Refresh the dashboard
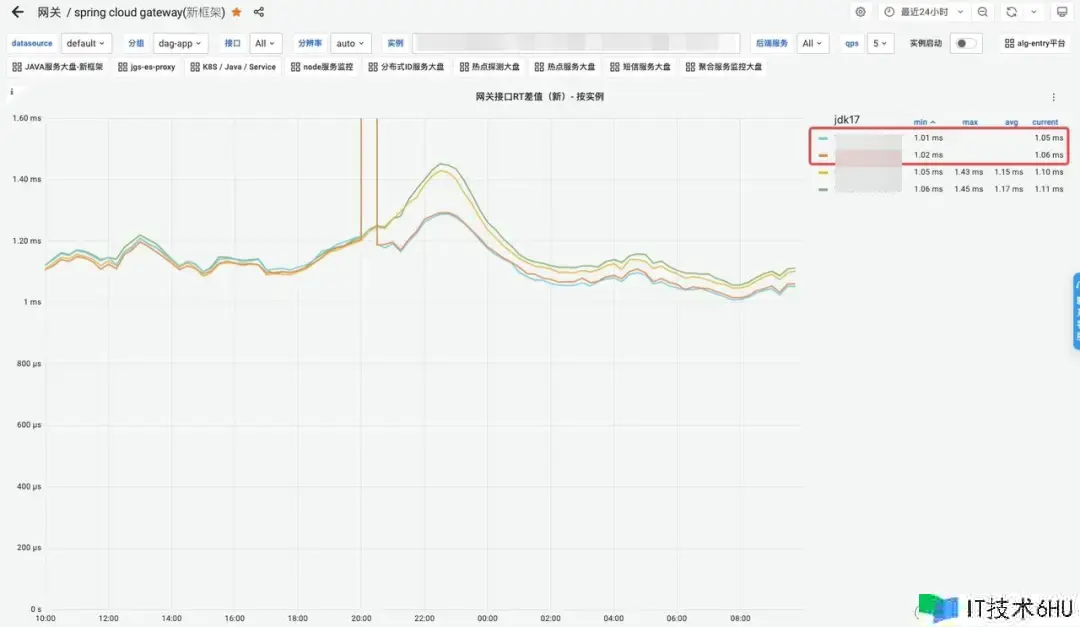This screenshot has width=1080, height=627. [1011, 12]
